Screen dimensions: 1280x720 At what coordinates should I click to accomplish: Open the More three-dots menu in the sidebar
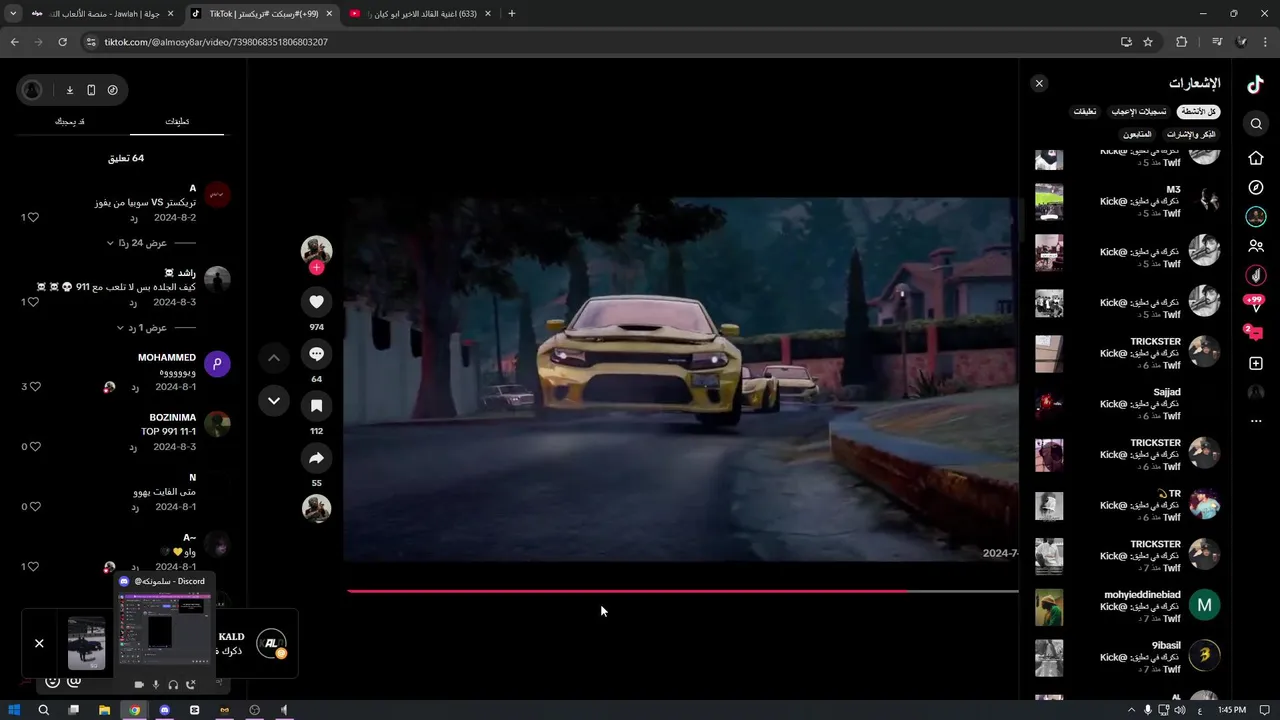point(1256,421)
